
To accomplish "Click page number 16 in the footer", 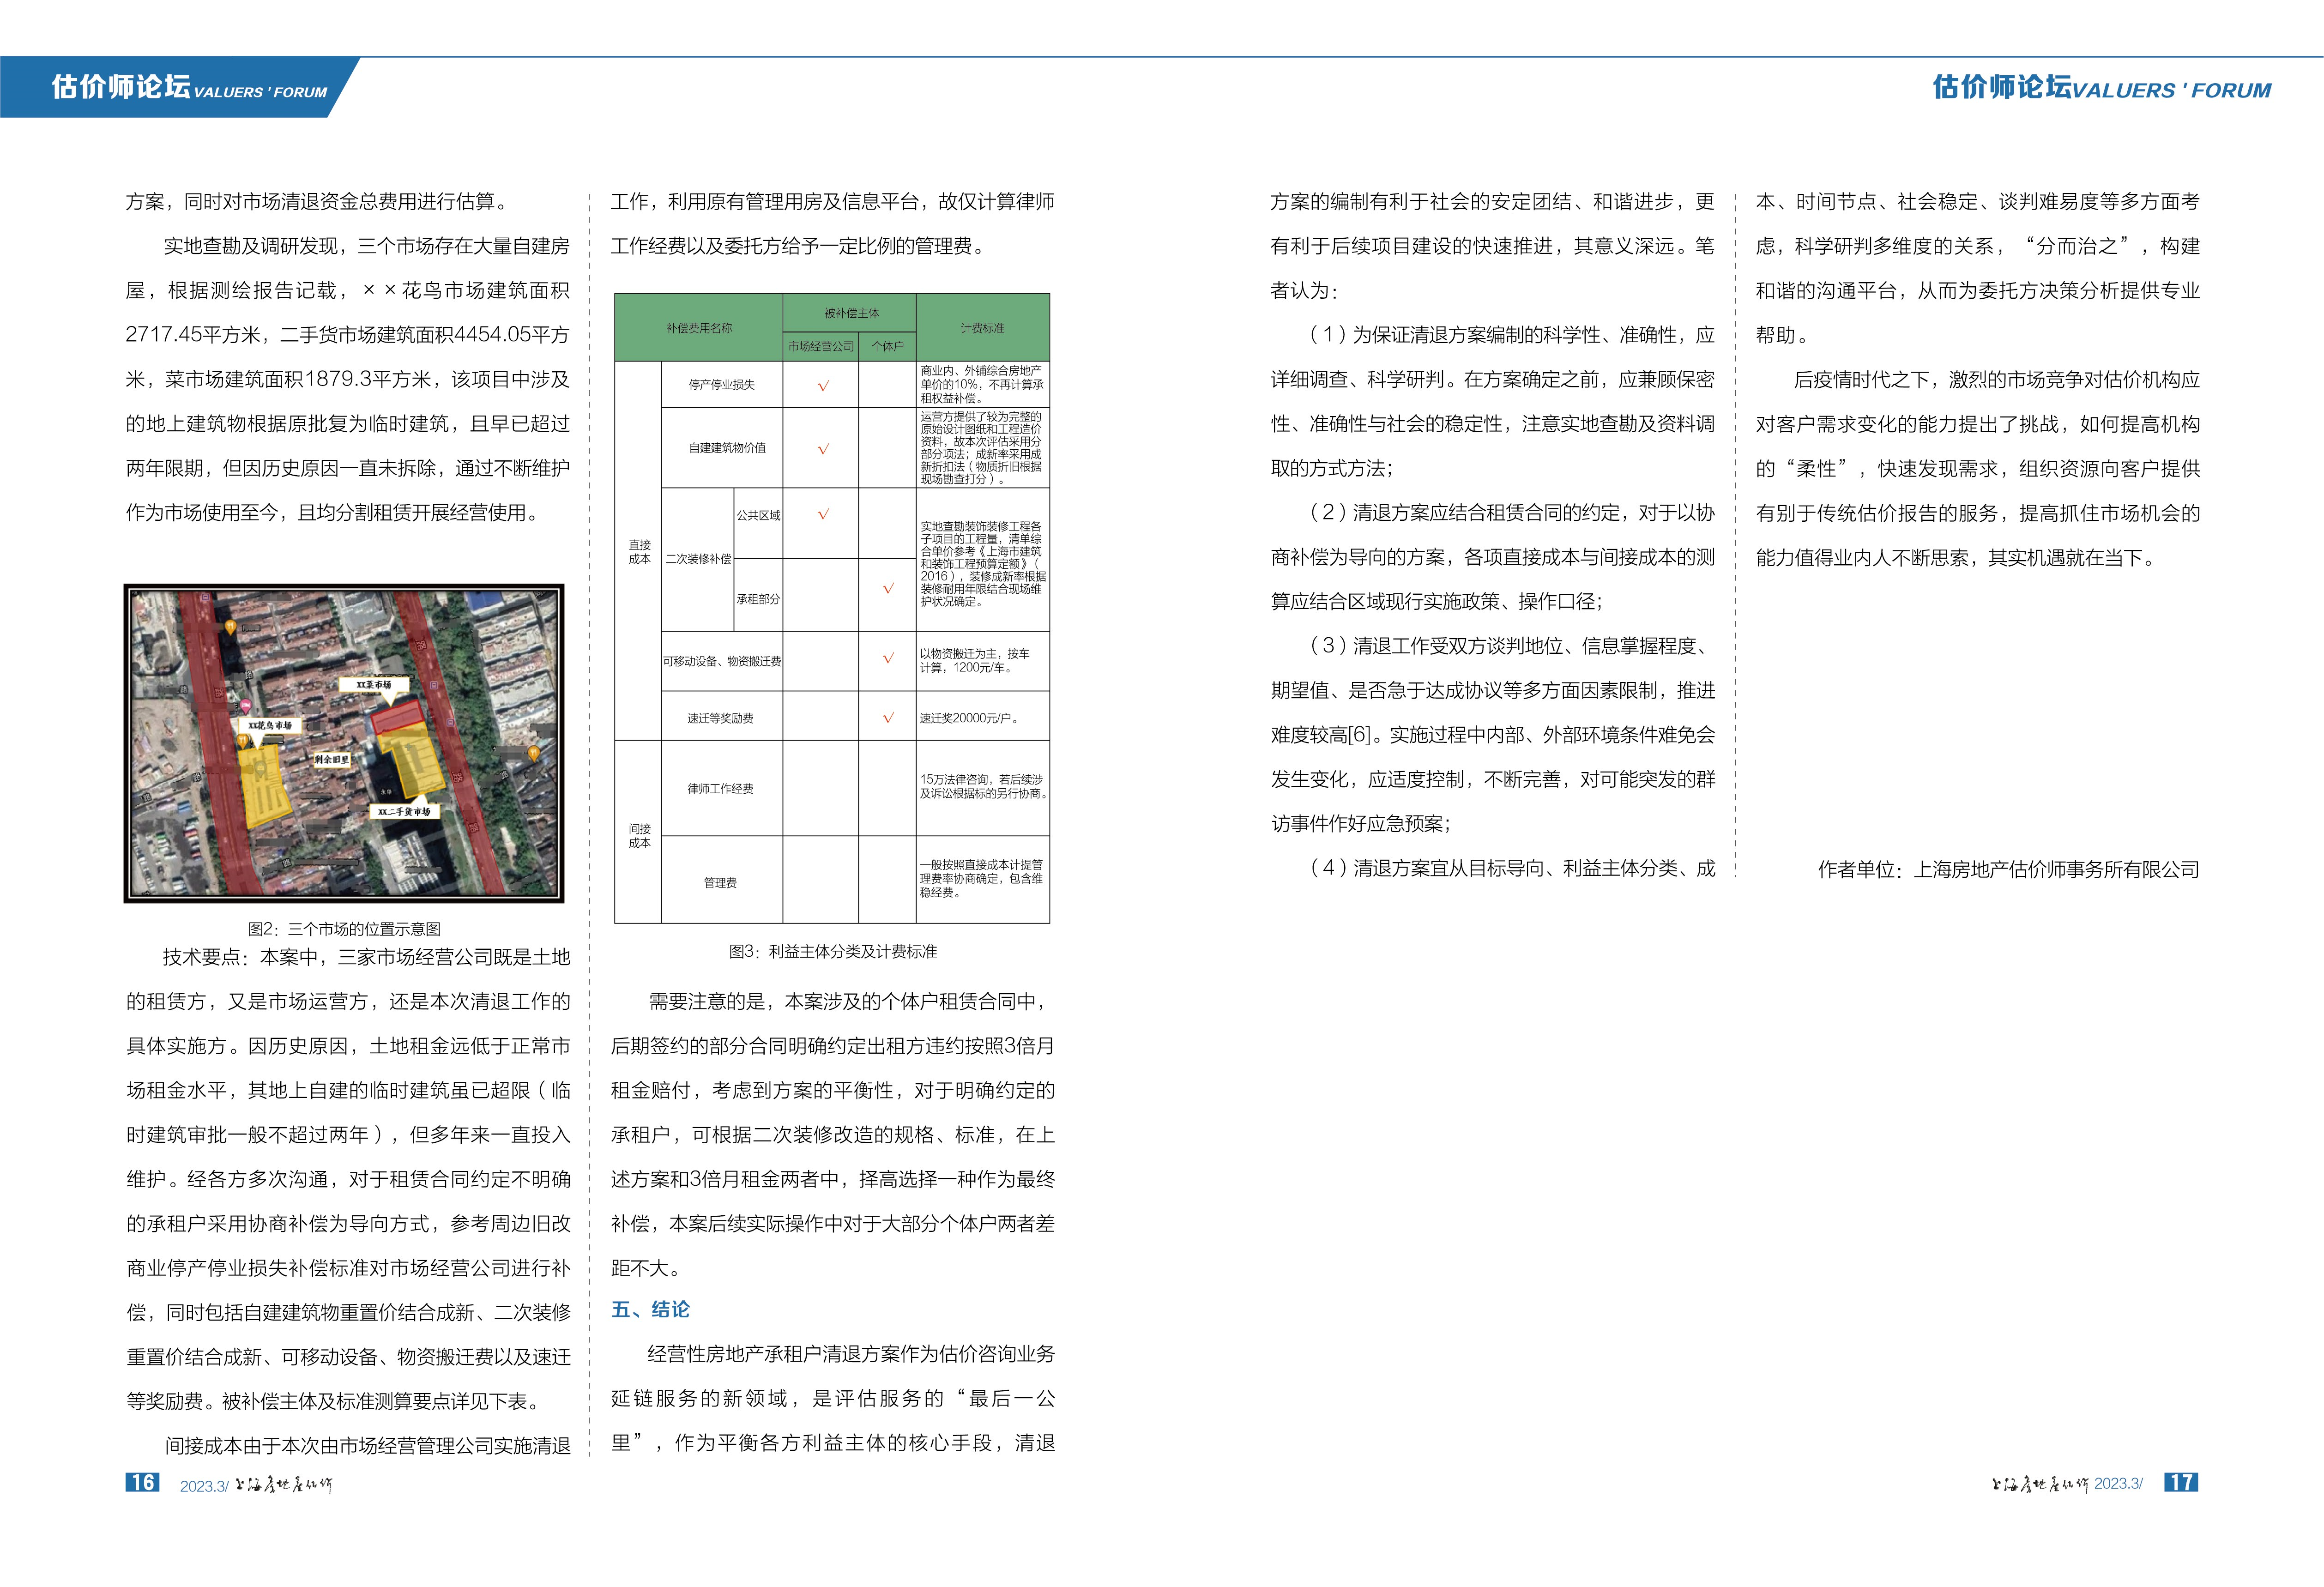I will coord(142,1483).
